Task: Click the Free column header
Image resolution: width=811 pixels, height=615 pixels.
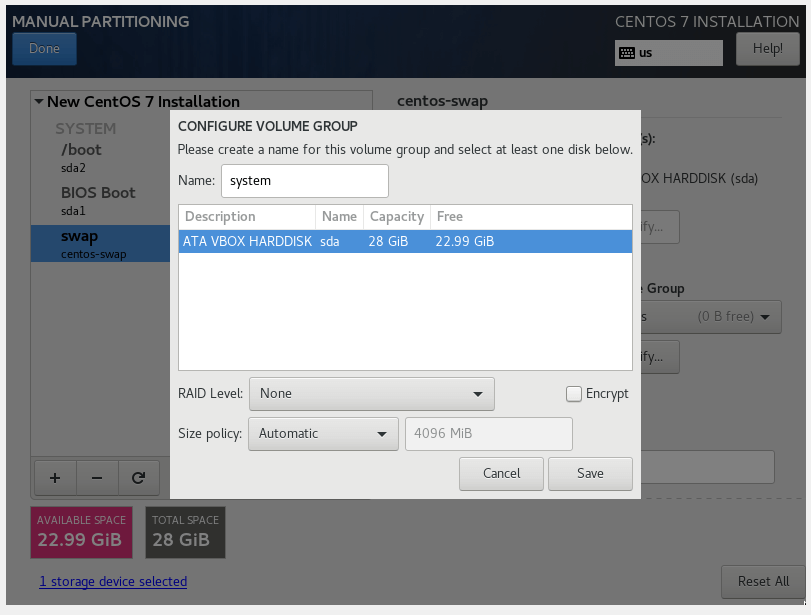Action: 531,217
